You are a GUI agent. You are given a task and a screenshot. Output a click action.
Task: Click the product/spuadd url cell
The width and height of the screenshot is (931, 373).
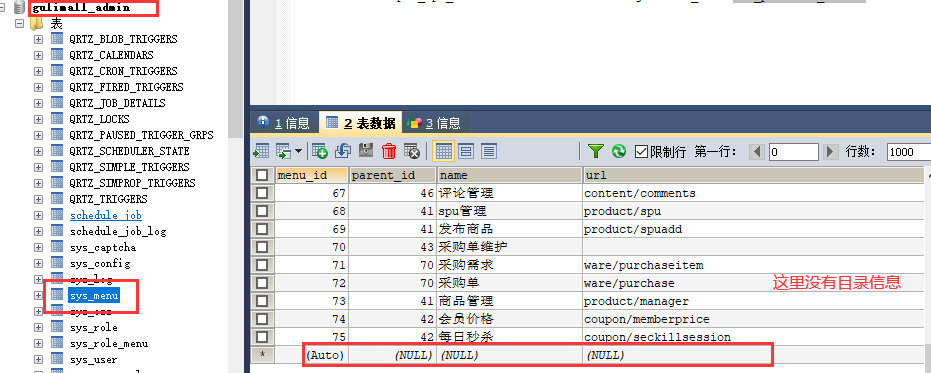754,229
